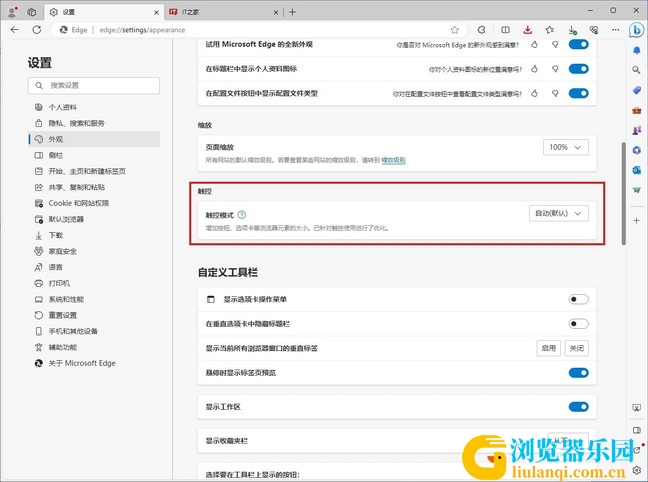The height and width of the screenshot is (482, 648).
Task: Click the browser Back arrow
Action: [x=15, y=30]
